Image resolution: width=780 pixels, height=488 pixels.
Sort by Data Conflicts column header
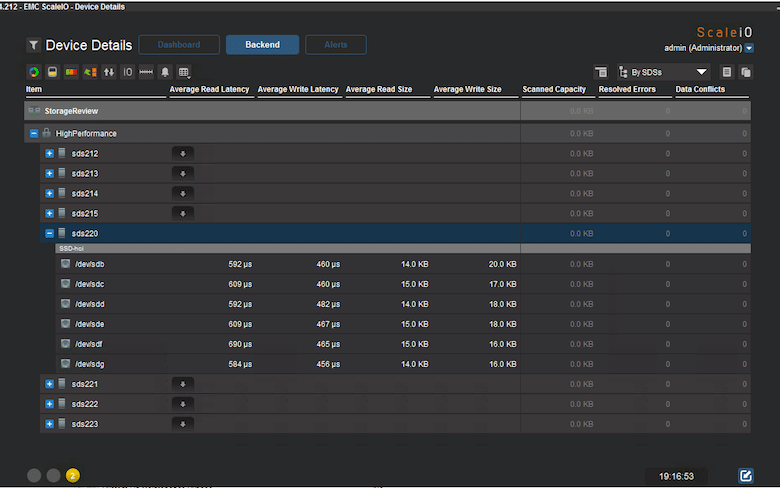pyautogui.click(x=700, y=90)
